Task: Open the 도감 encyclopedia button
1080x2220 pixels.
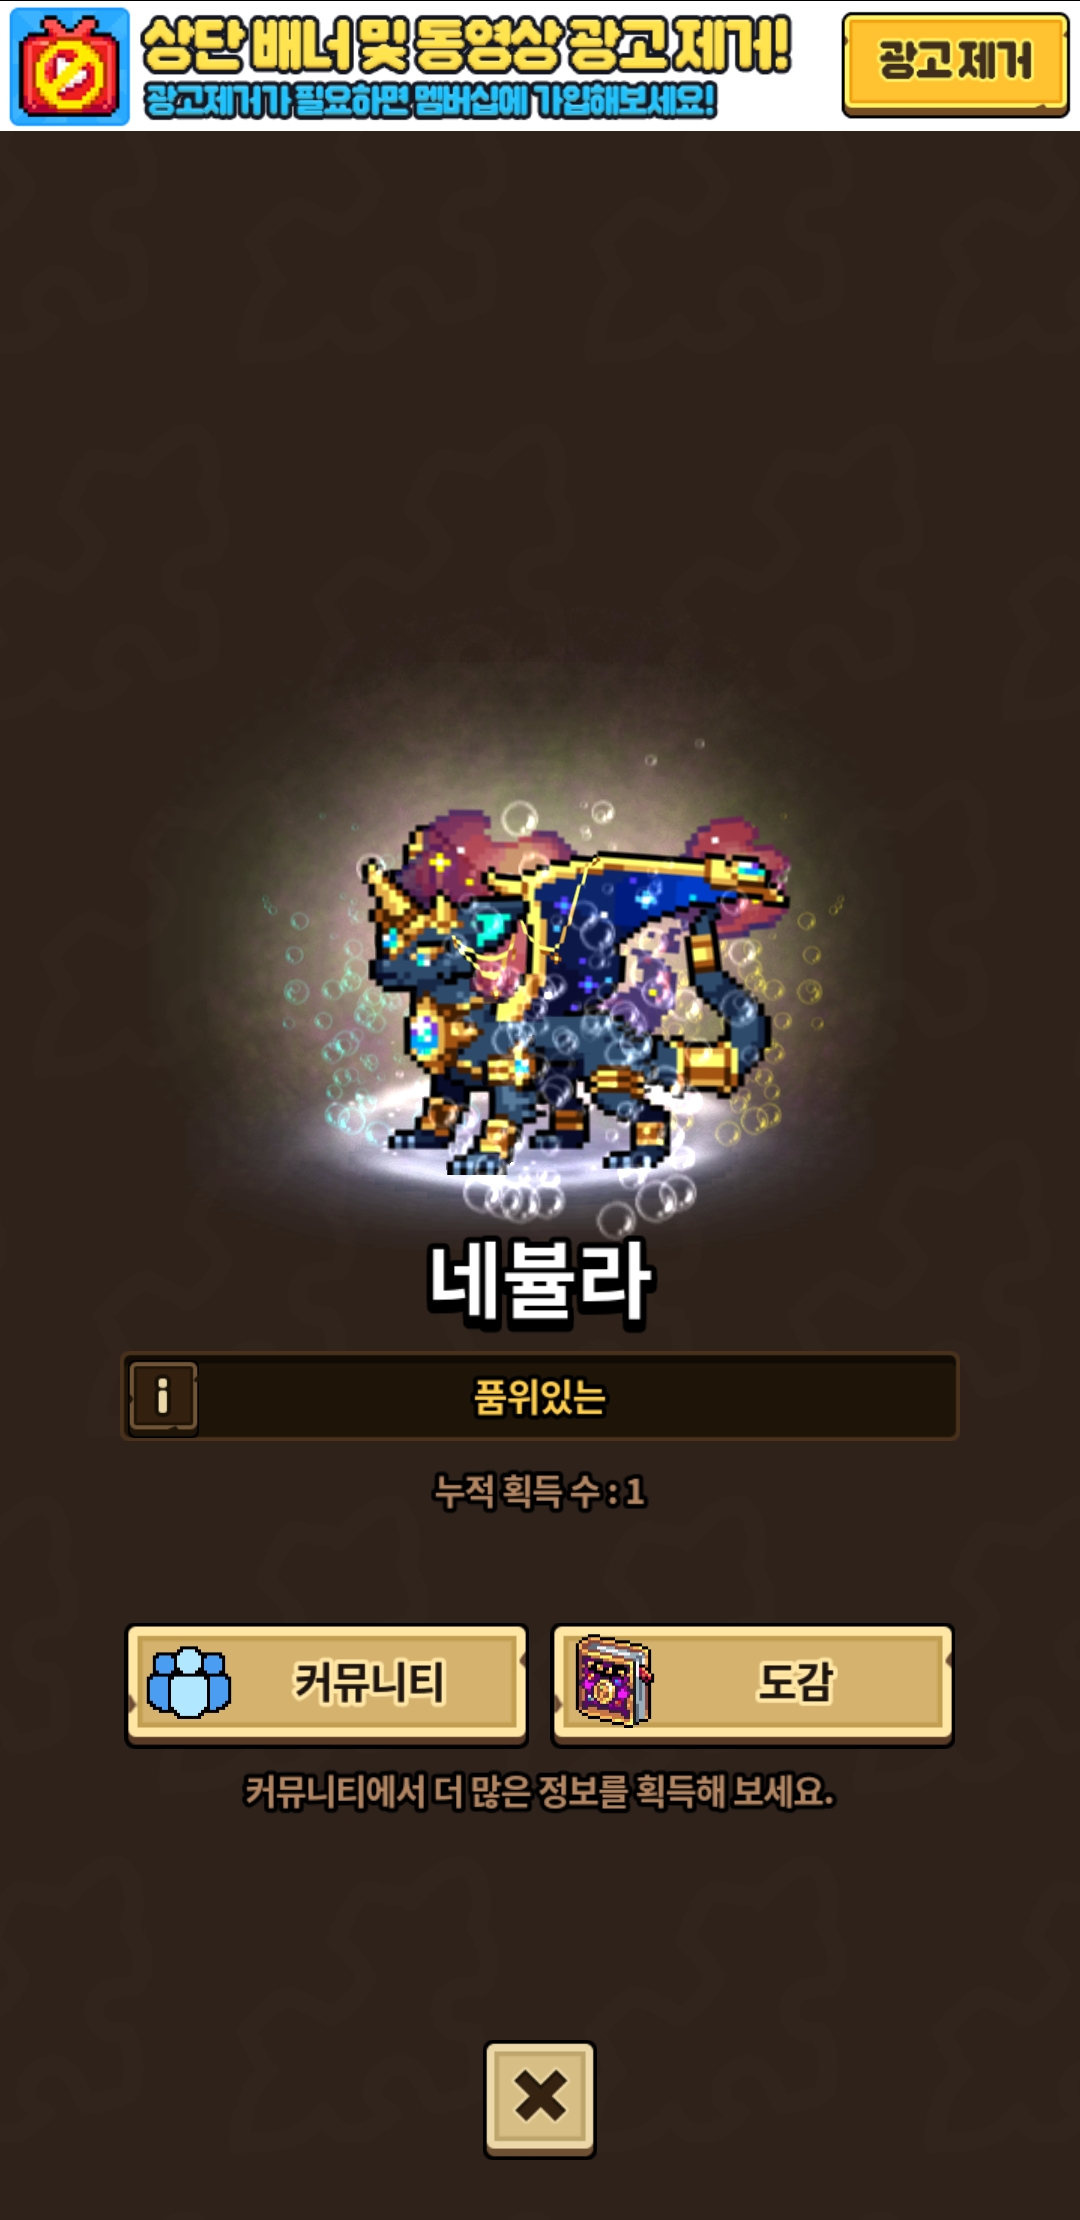Action: point(753,1684)
